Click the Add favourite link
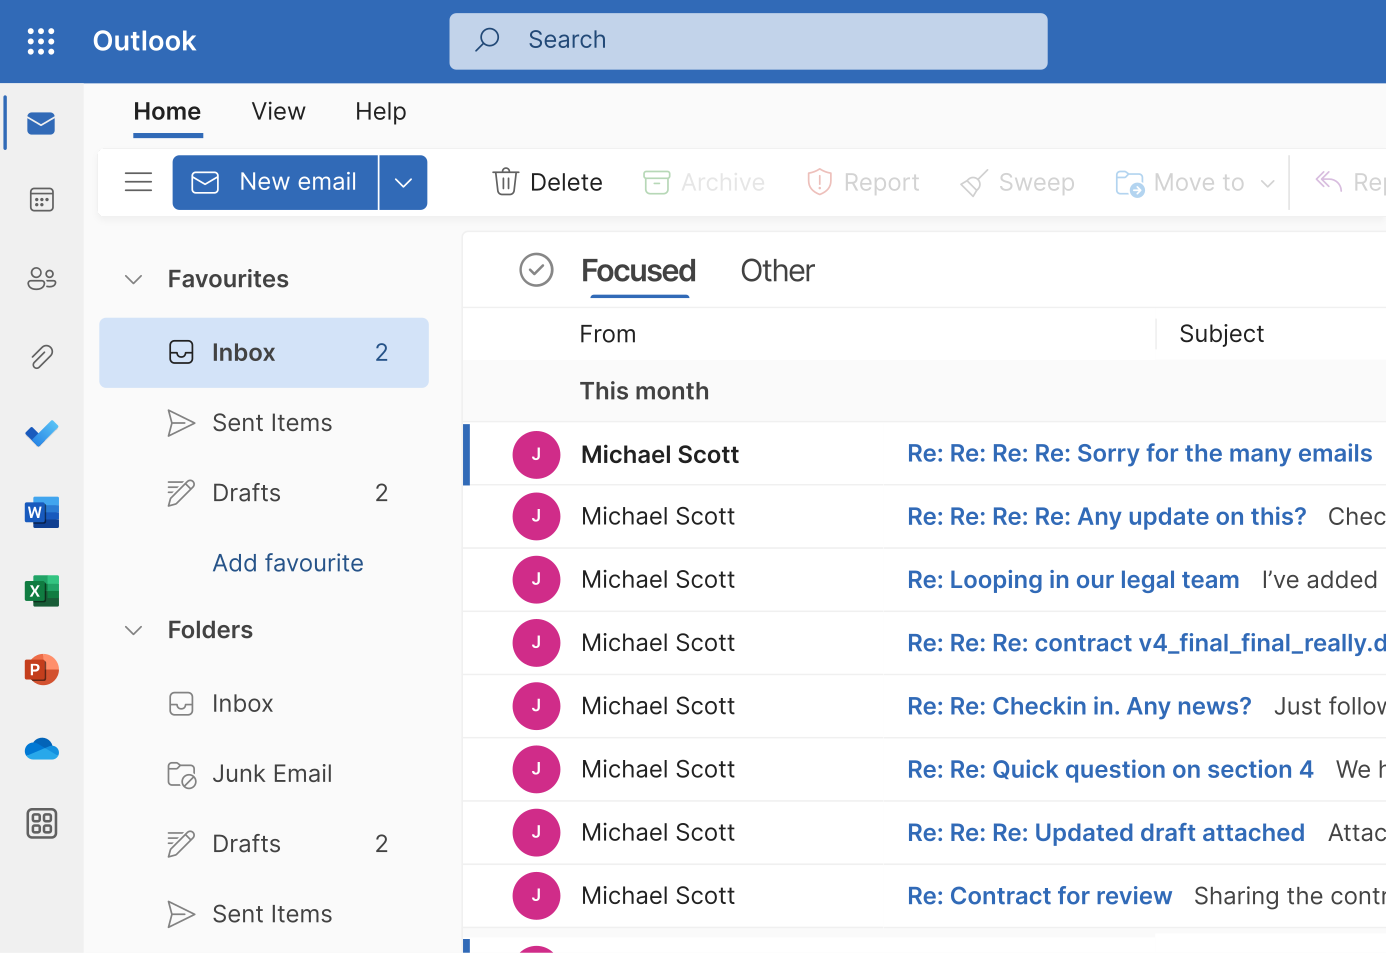1386x954 pixels. coord(288,563)
